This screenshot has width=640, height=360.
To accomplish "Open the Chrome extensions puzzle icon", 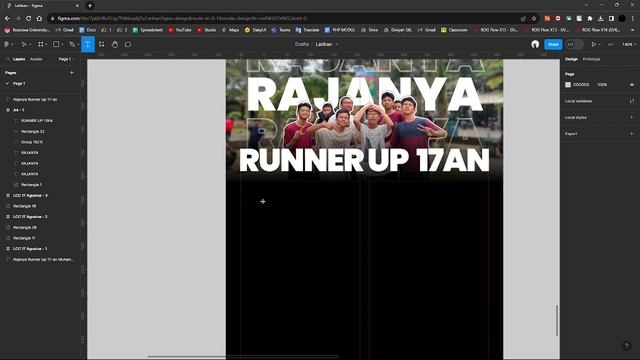I will (590, 18).
